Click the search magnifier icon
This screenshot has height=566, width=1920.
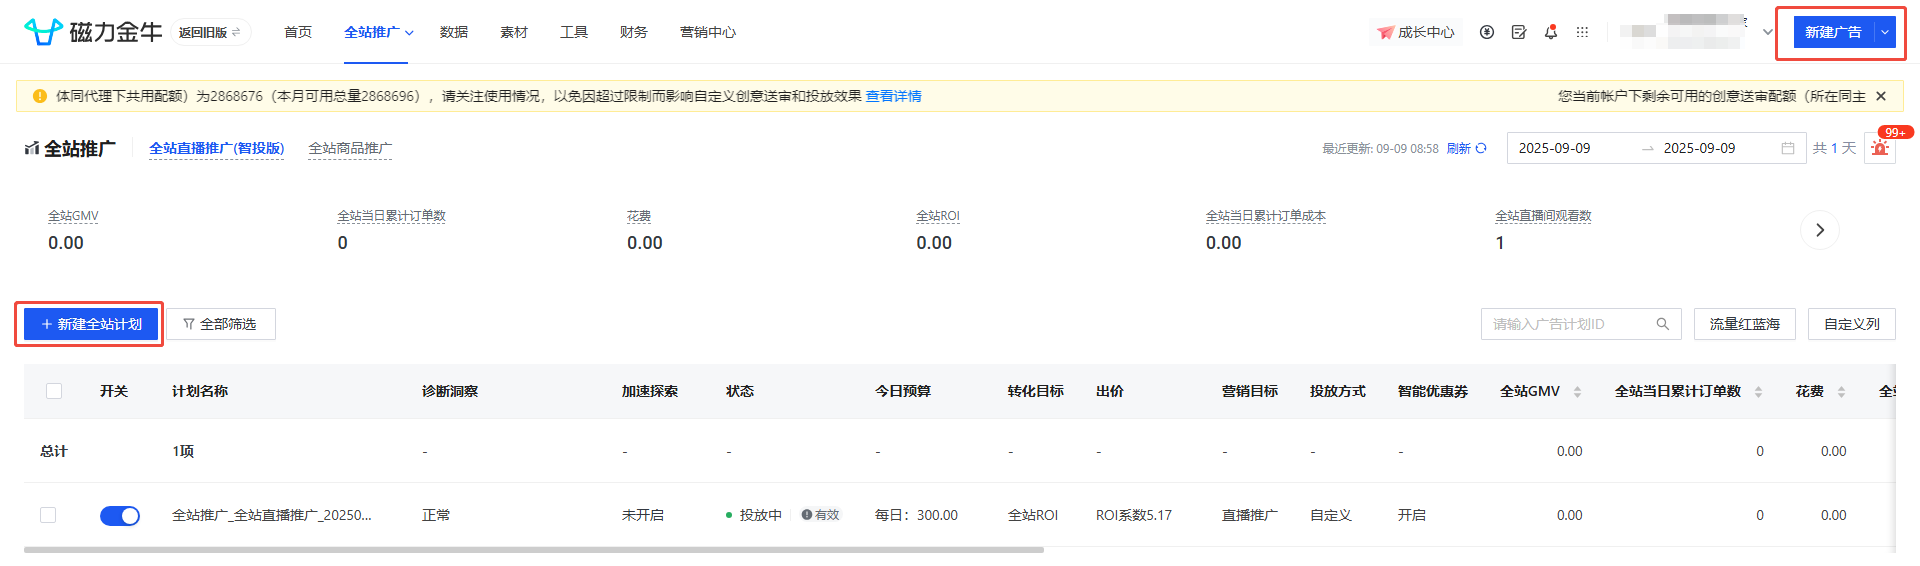tap(1663, 324)
